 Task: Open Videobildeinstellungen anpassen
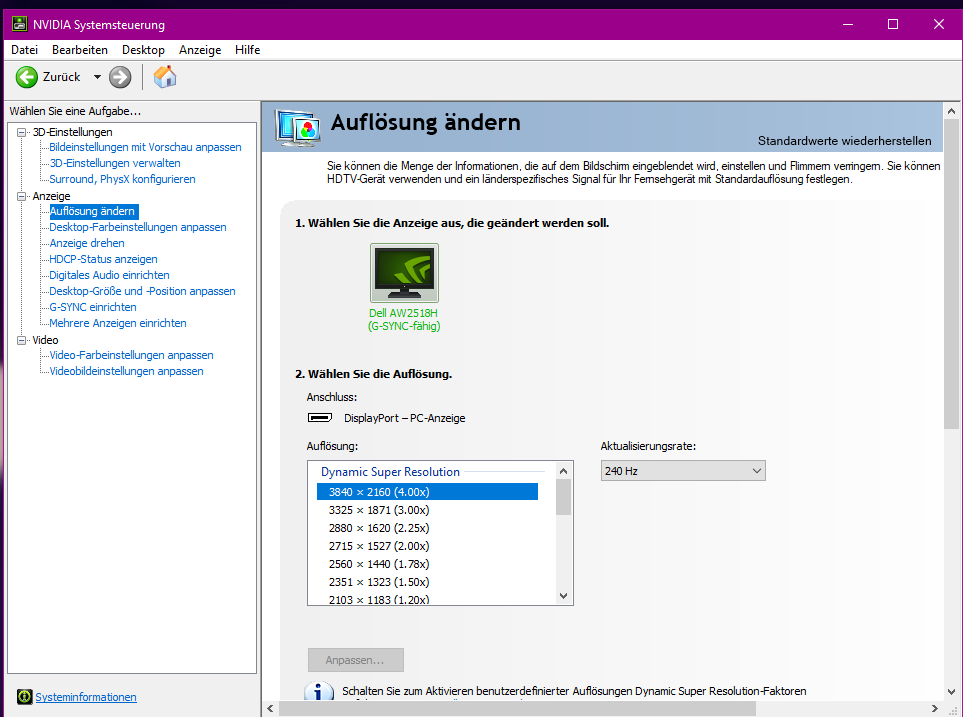click(127, 370)
